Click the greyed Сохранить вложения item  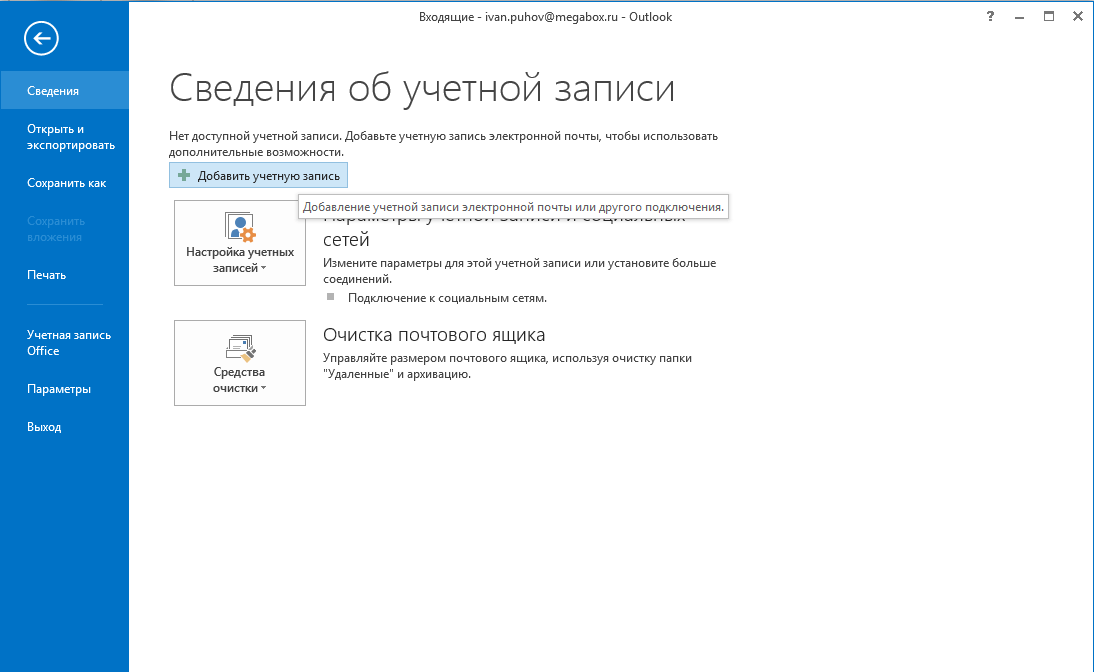pyautogui.click(x=56, y=229)
